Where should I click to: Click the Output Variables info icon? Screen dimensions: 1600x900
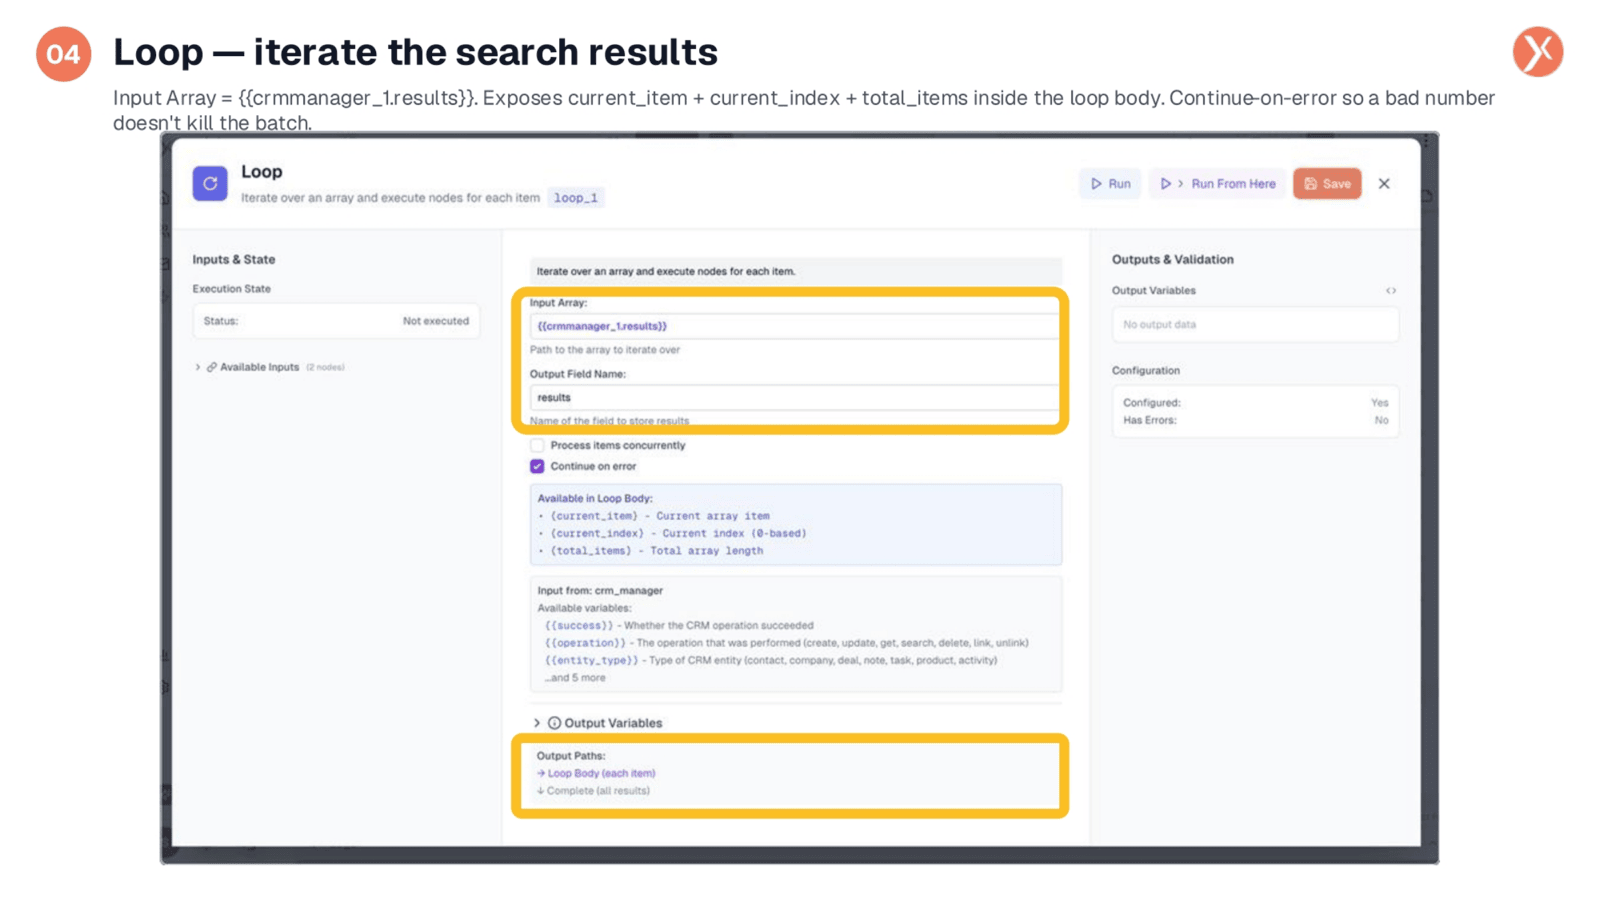pyautogui.click(x=554, y=723)
